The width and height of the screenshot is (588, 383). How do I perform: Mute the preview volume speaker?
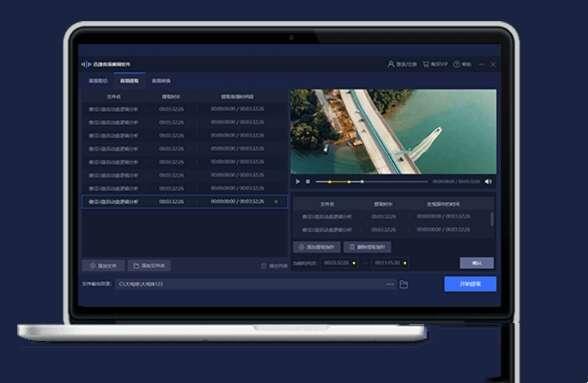[488, 182]
